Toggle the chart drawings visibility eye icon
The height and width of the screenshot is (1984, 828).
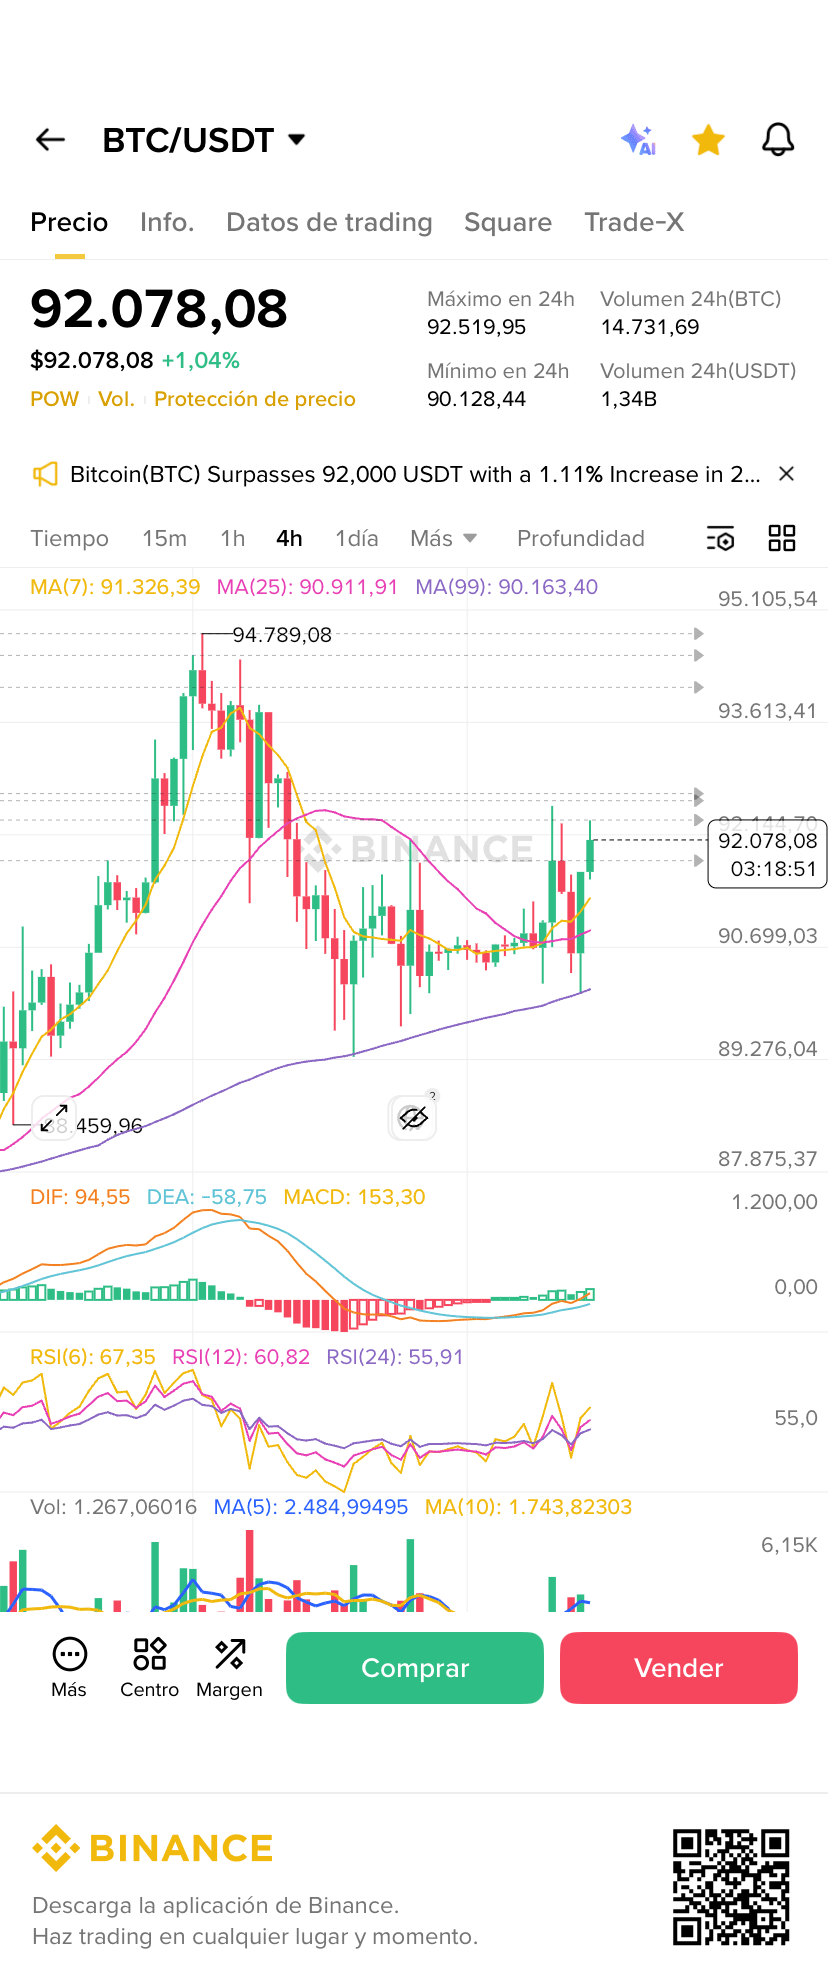pos(412,1118)
